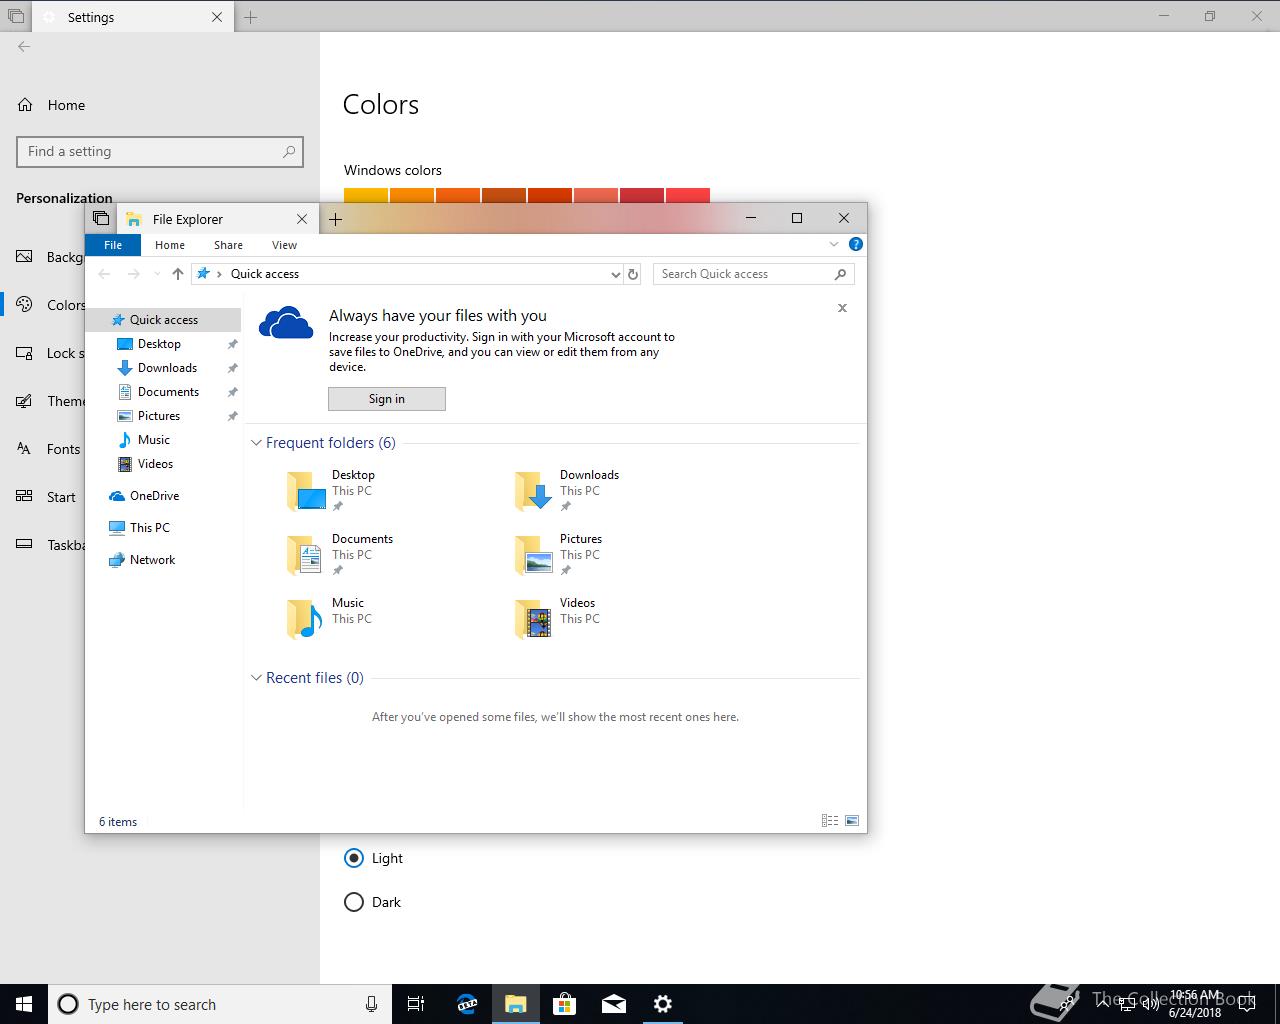Open the View ribbon tab
The image size is (1280, 1024).
click(x=284, y=245)
